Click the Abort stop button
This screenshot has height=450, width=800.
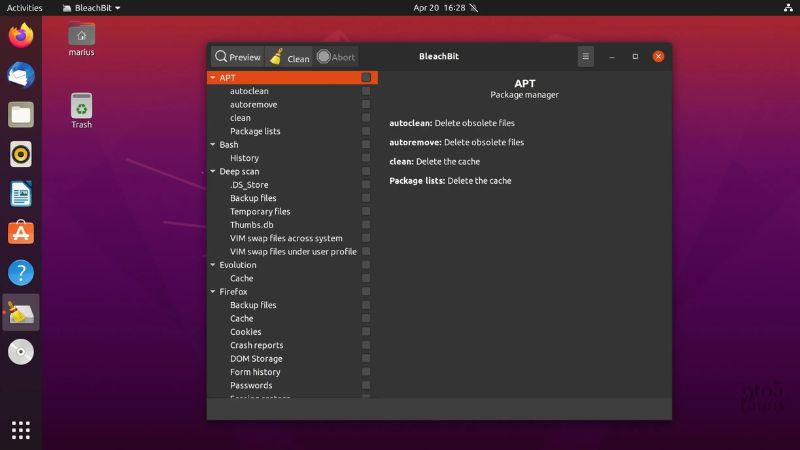tap(336, 57)
